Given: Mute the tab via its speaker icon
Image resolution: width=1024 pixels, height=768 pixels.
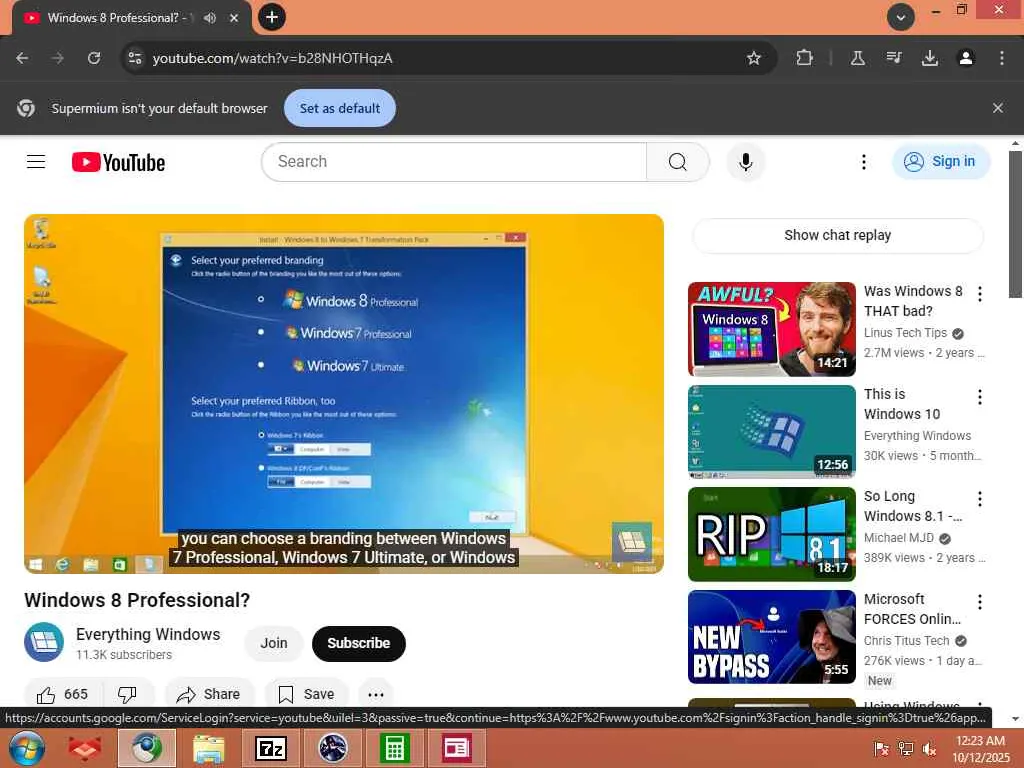Looking at the screenshot, I should [210, 18].
